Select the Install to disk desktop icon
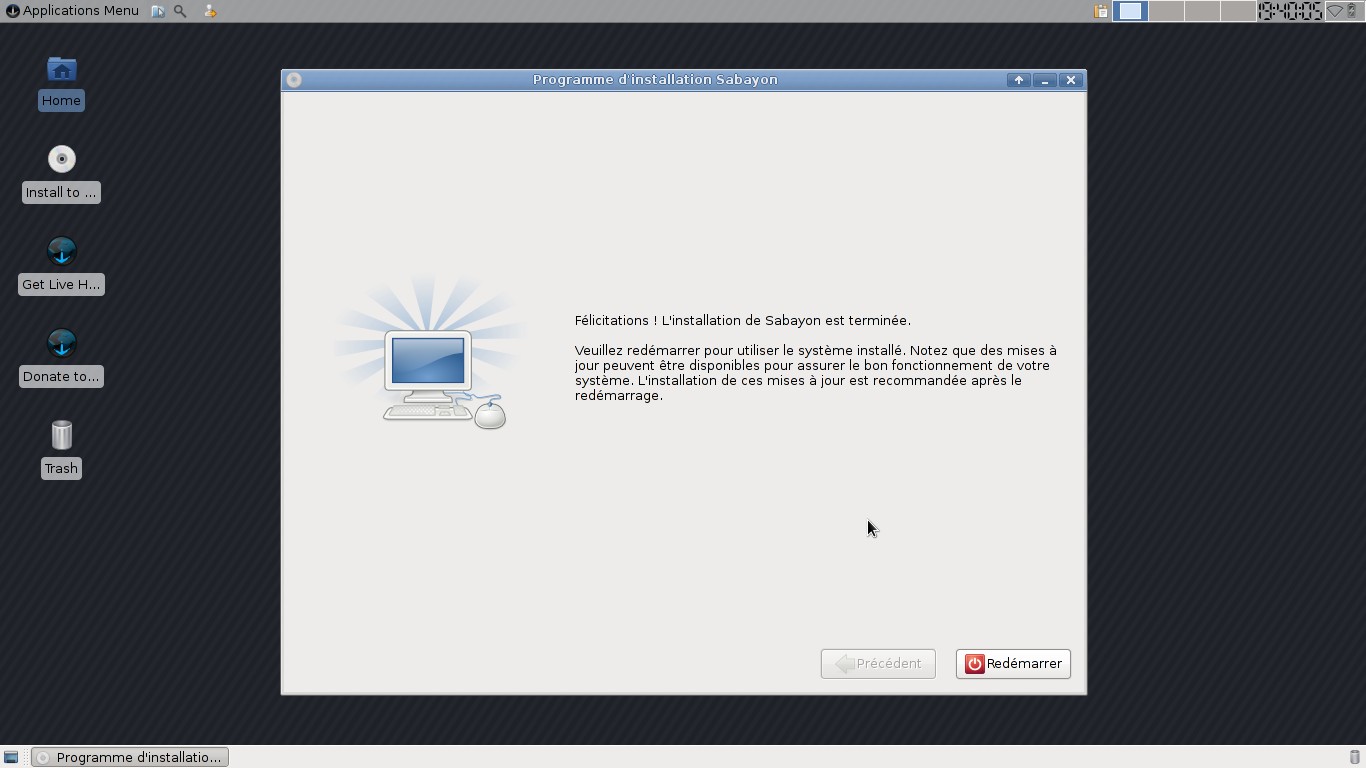Screen dimensions: 1366x768 tap(61, 174)
